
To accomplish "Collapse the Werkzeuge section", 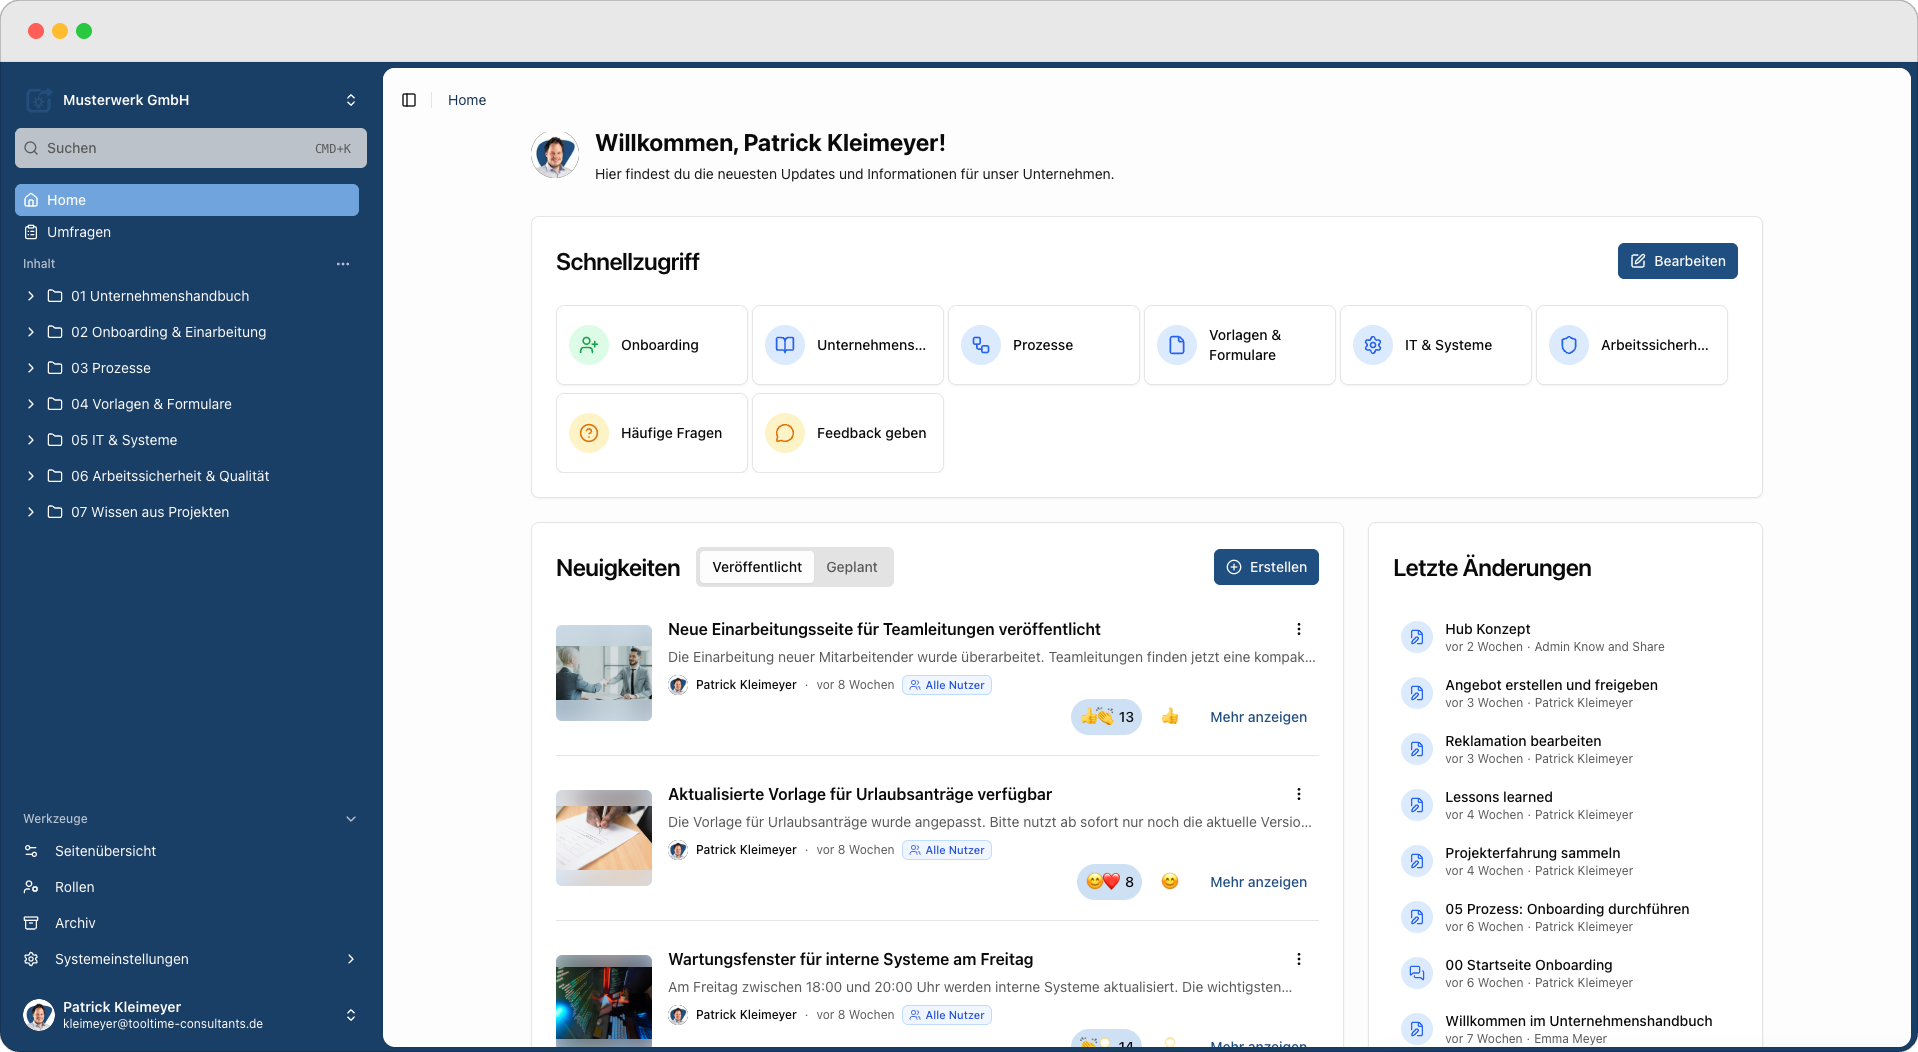I will point(351,819).
